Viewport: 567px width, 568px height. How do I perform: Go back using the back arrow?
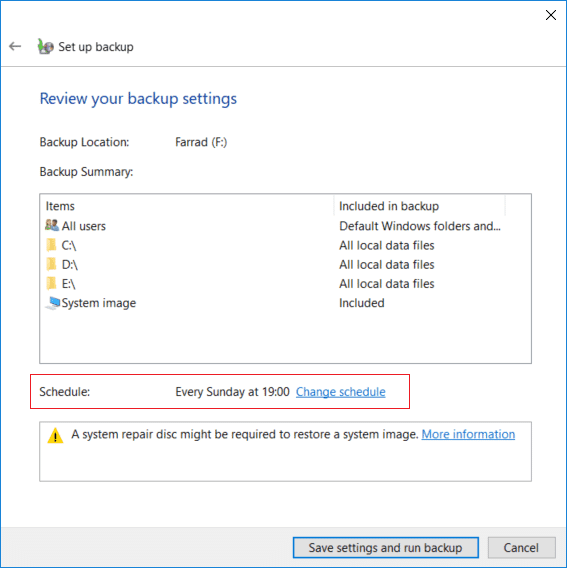pos(15,46)
